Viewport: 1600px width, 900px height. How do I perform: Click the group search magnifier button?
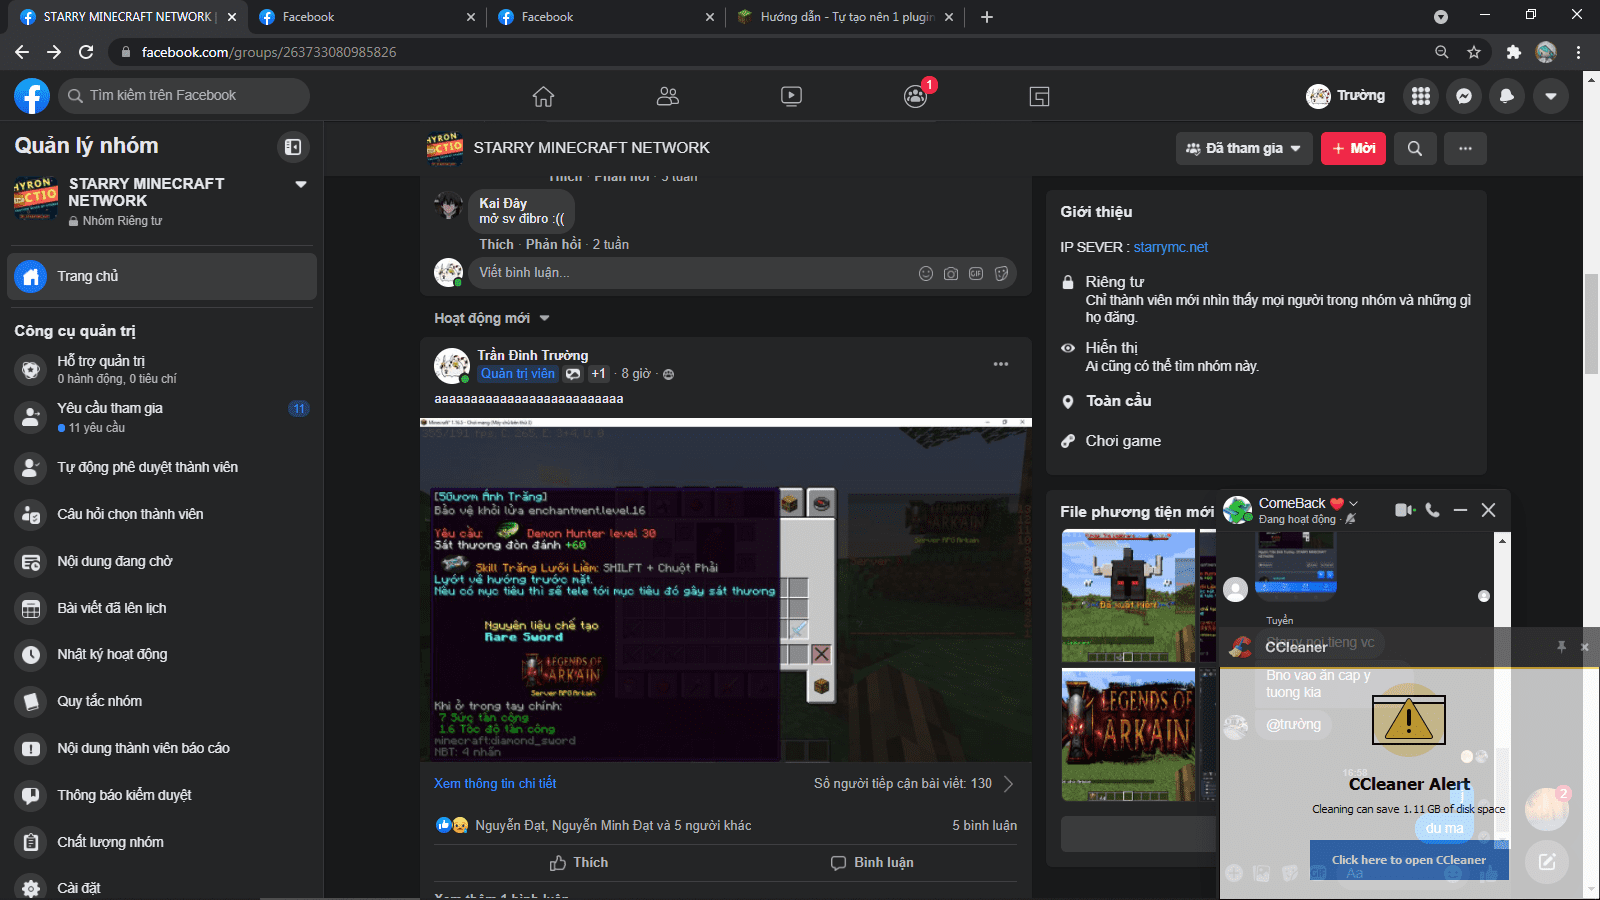1415,148
